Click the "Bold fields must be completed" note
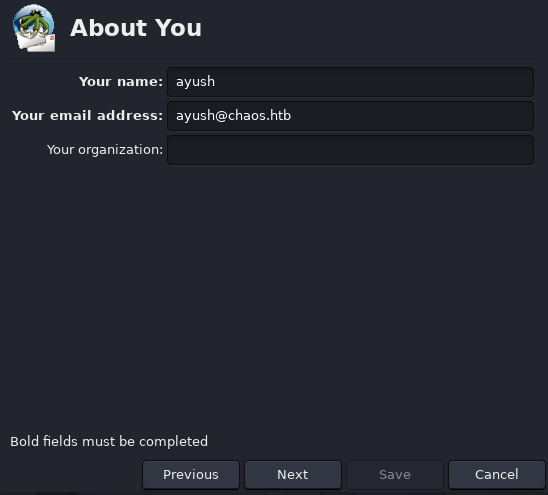This screenshot has height=495, width=548. coord(109,442)
